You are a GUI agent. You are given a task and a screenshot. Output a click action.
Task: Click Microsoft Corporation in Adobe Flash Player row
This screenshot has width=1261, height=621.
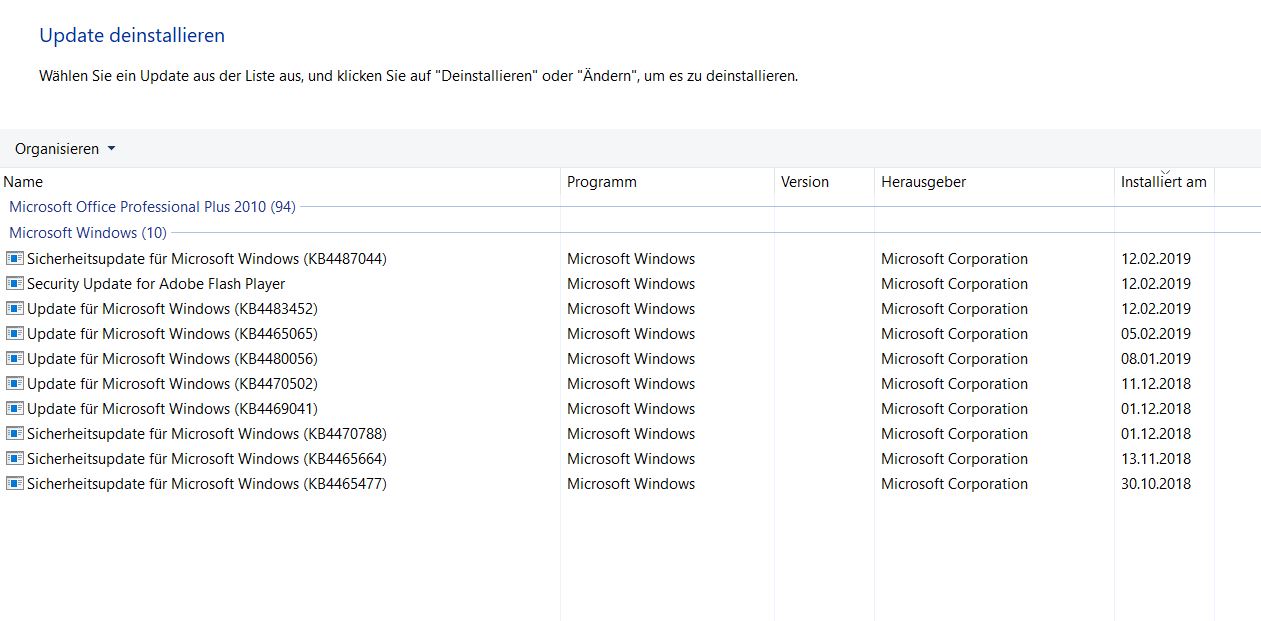[x=954, y=284]
